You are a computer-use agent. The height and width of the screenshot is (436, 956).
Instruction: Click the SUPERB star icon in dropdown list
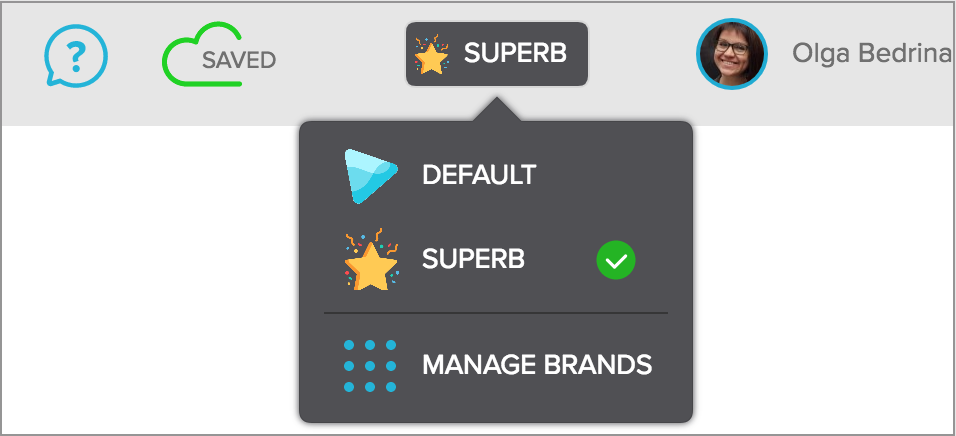click(371, 260)
